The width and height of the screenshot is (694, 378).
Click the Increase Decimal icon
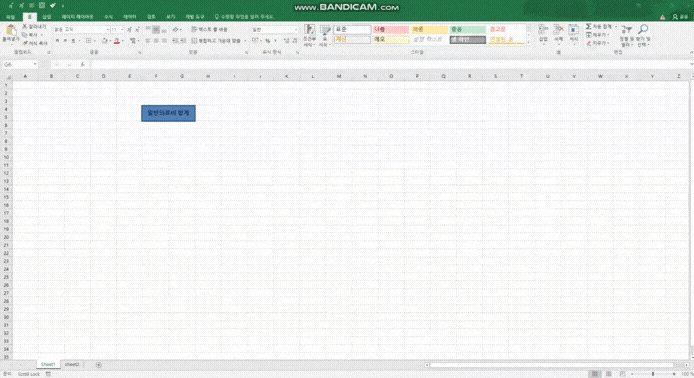[x=286, y=41]
